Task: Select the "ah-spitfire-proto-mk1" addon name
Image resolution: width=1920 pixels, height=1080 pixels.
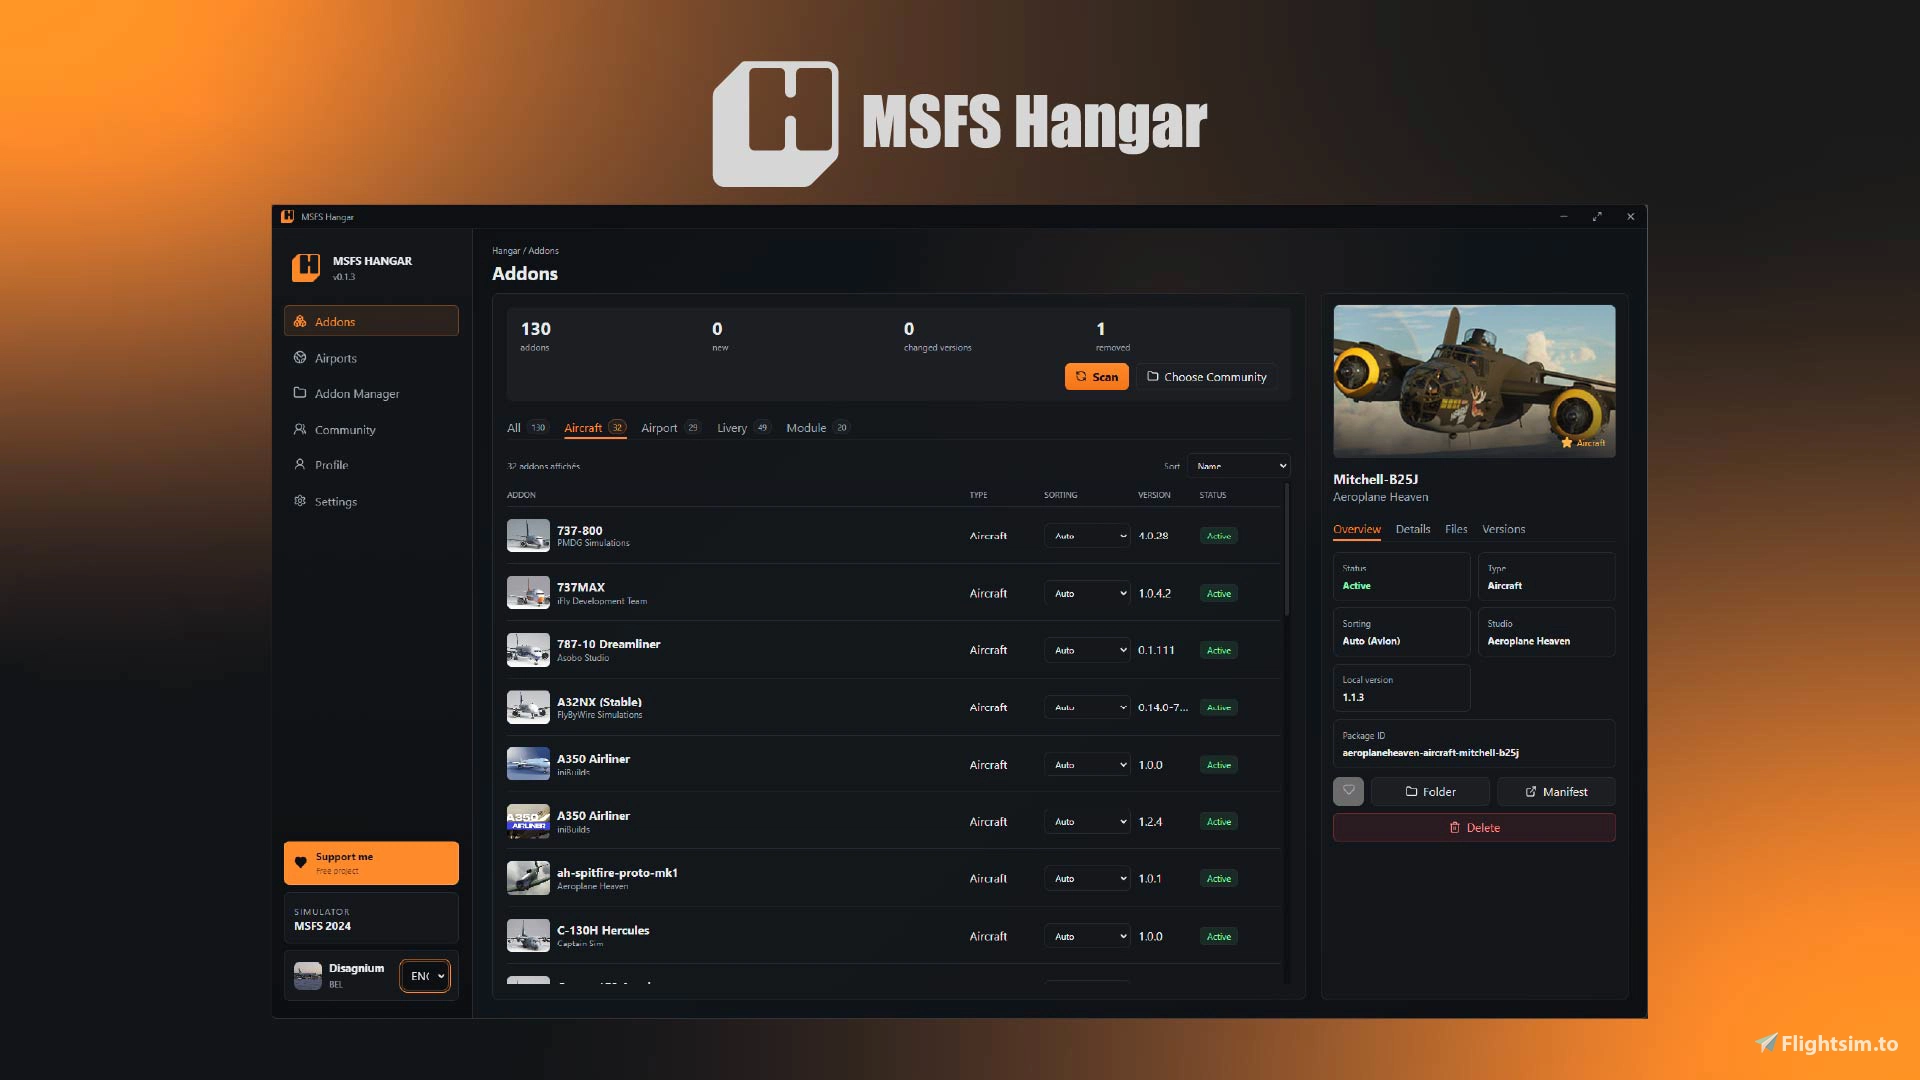Action: point(618,873)
